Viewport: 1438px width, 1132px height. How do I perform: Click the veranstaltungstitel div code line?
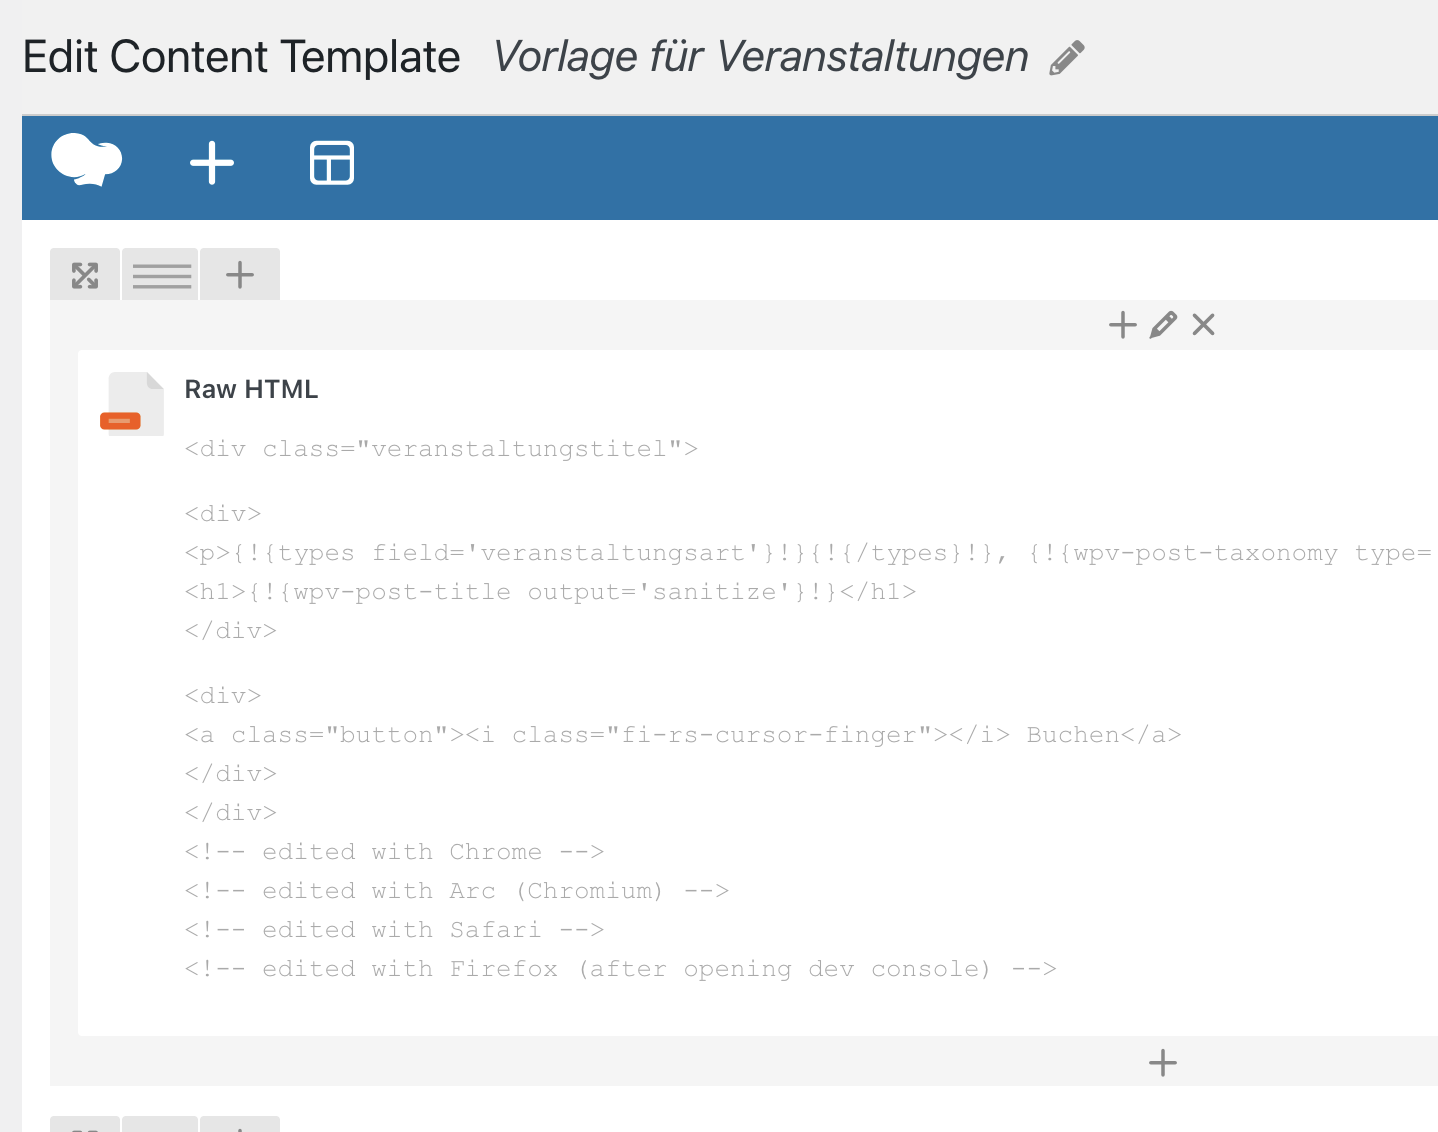click(x=441, y=449)
